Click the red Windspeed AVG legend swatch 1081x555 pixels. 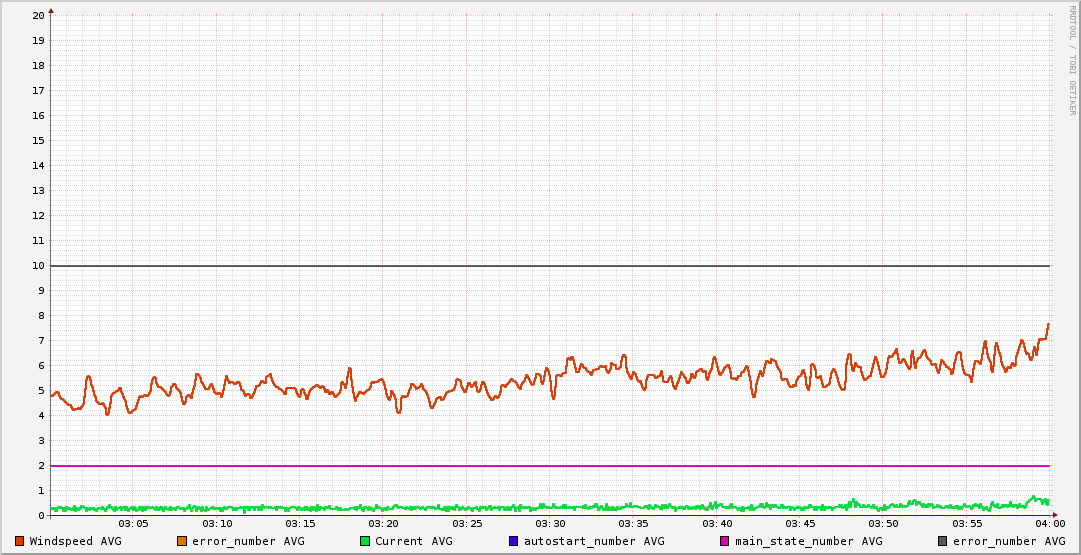pos(19,541)
